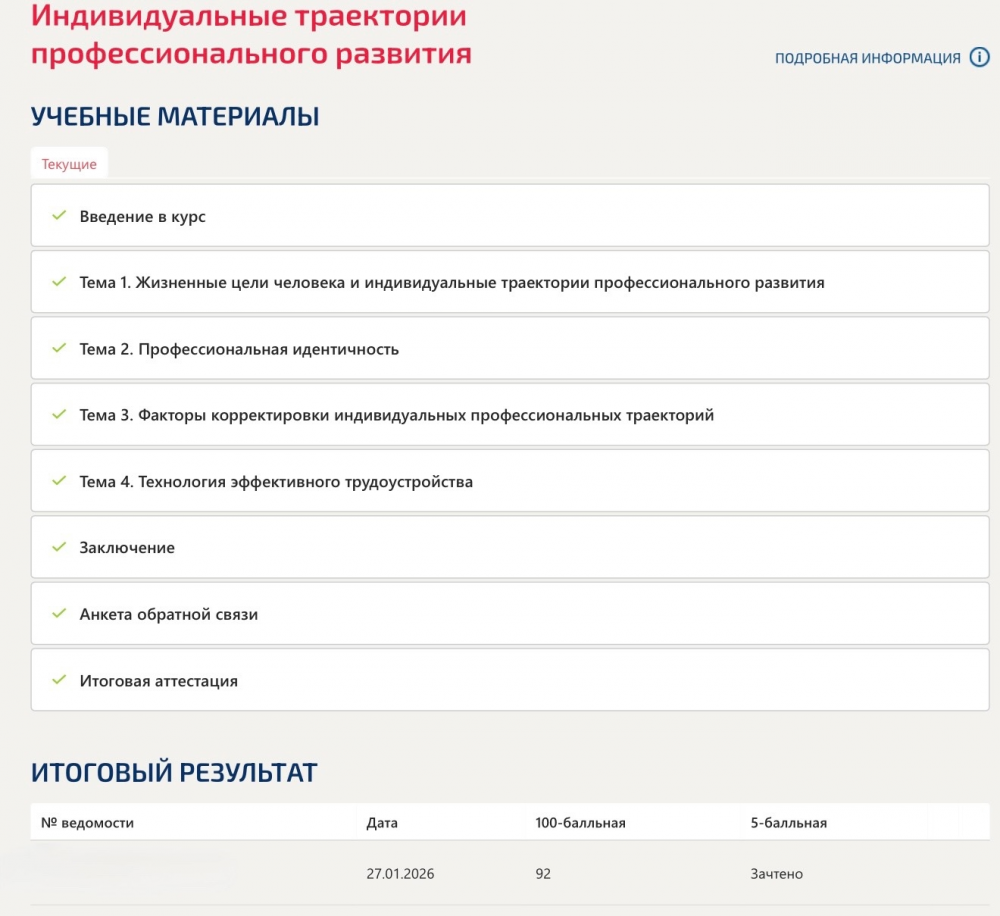Click green checkmark next to Тема 1
The image size is (1000, 916).
coord(59,281)
